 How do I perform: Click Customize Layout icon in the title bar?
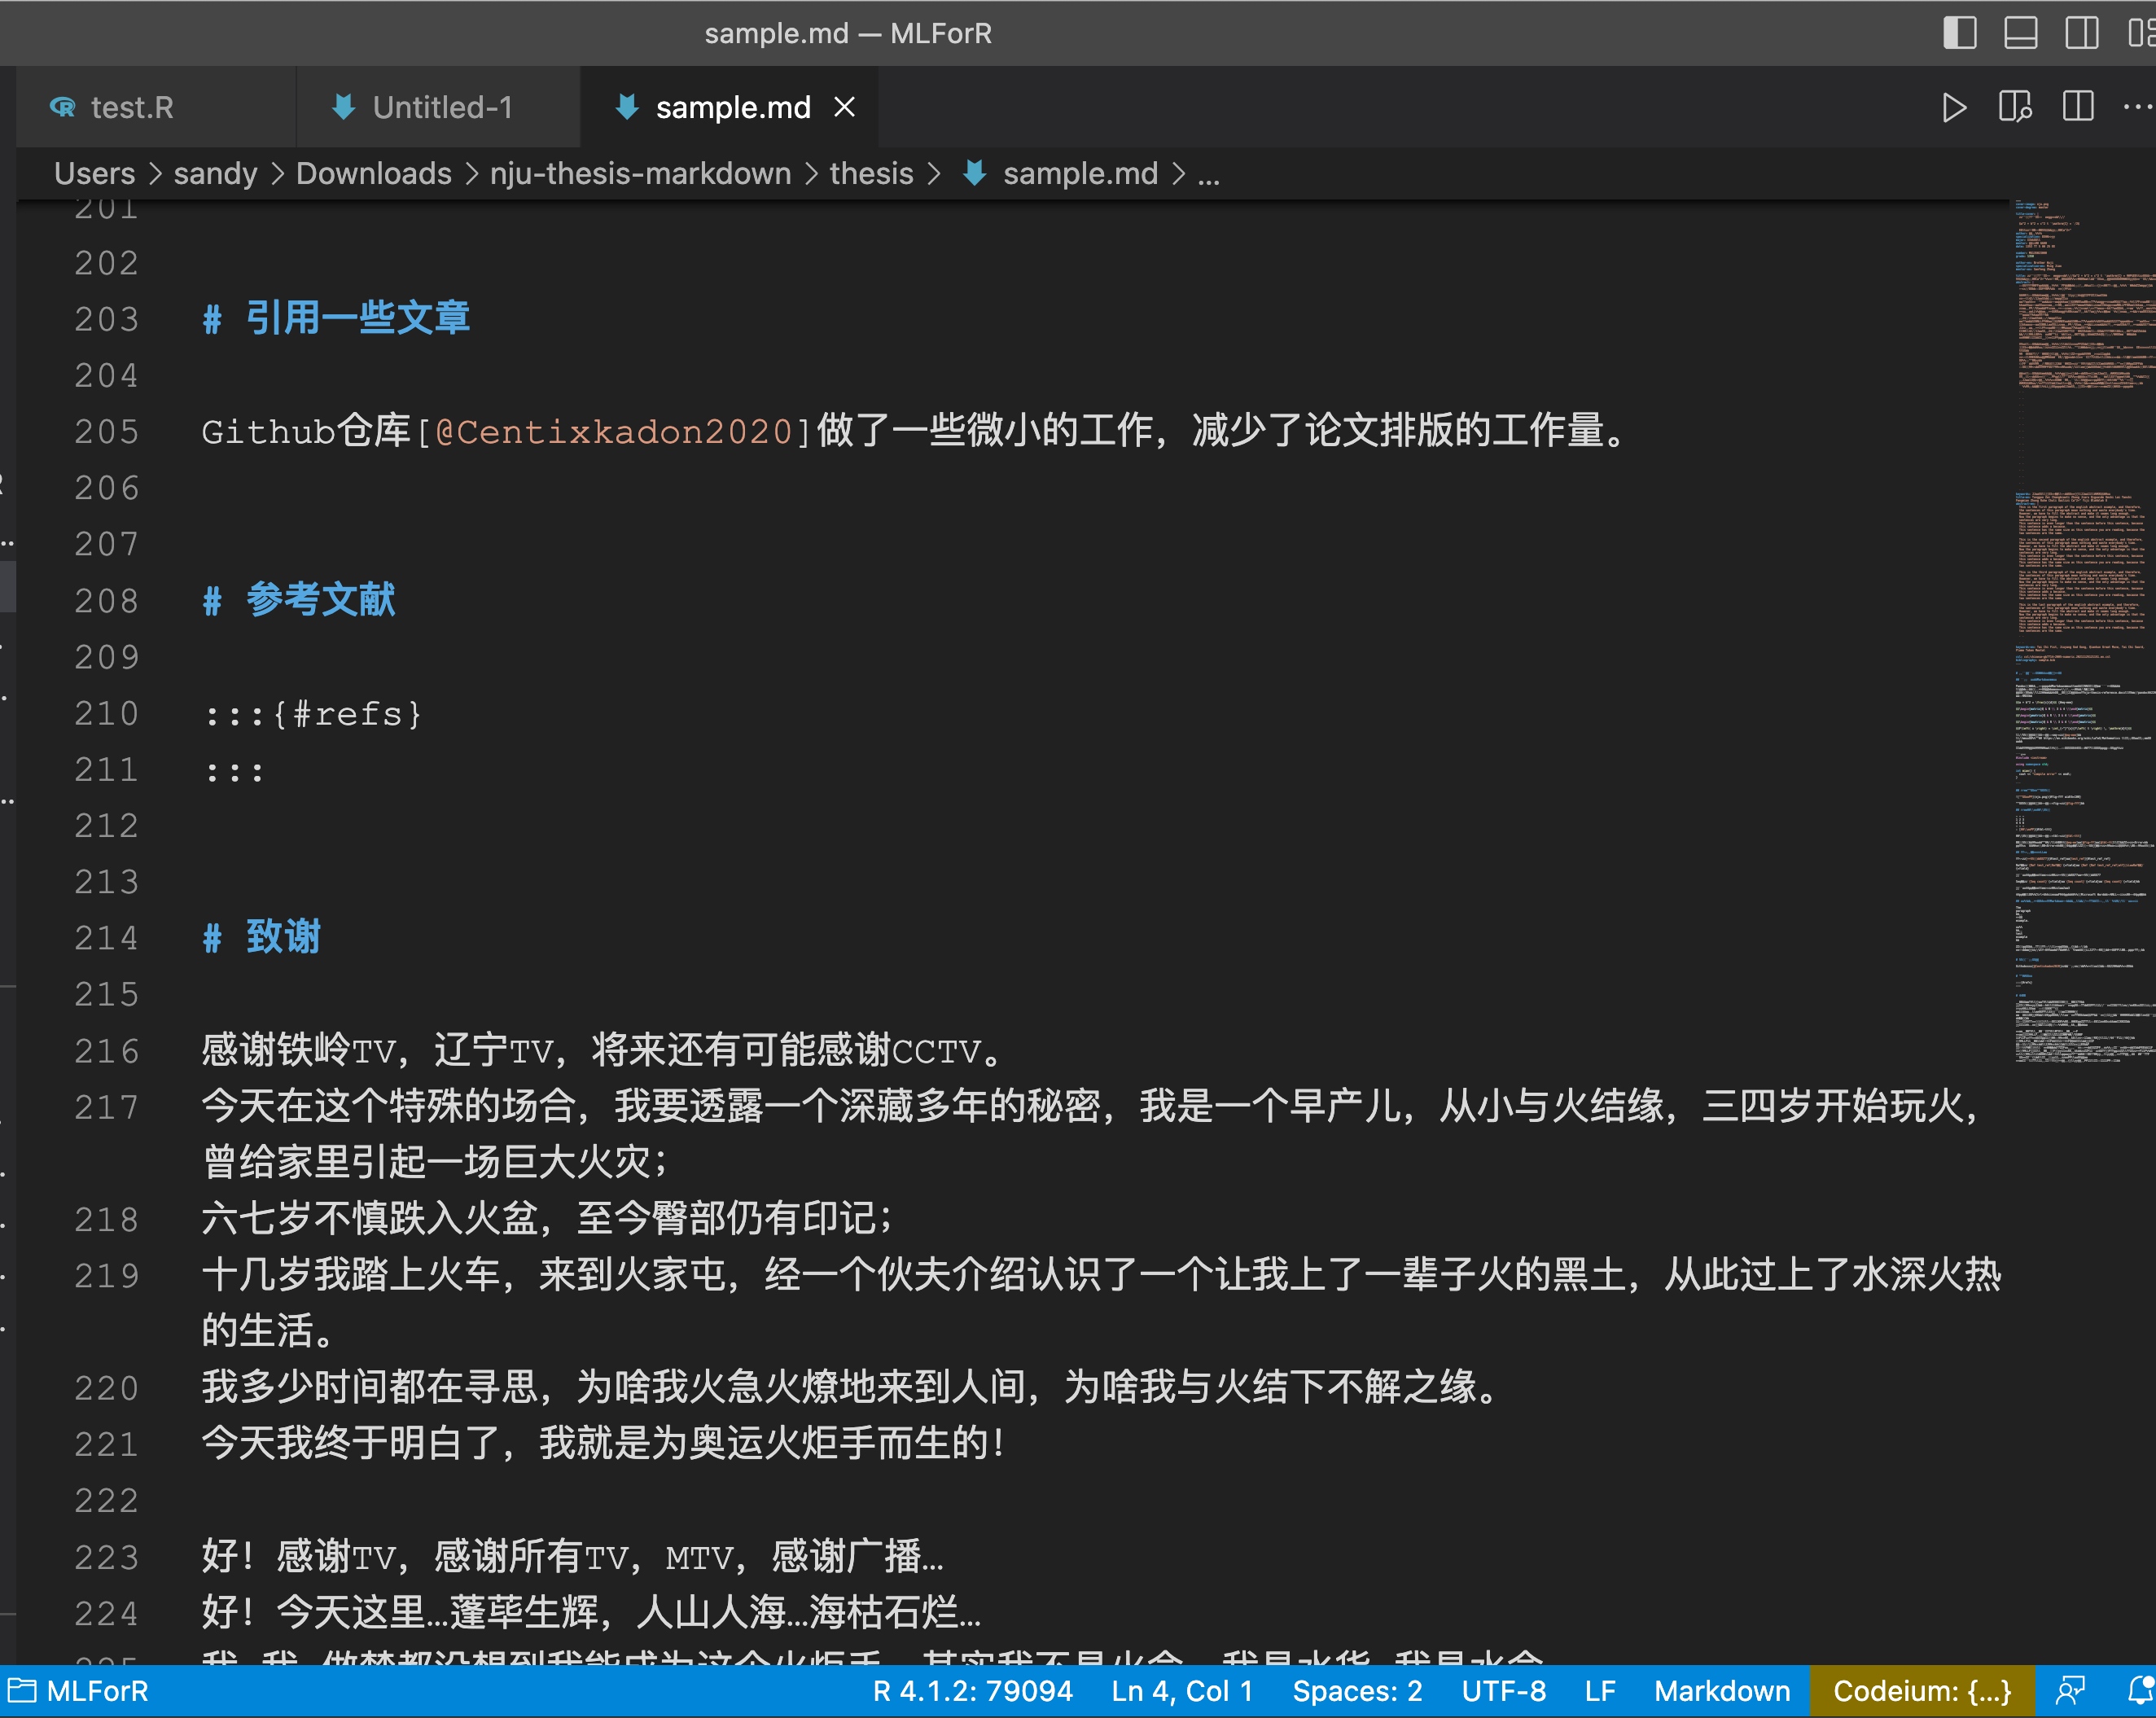[2142, 33]
